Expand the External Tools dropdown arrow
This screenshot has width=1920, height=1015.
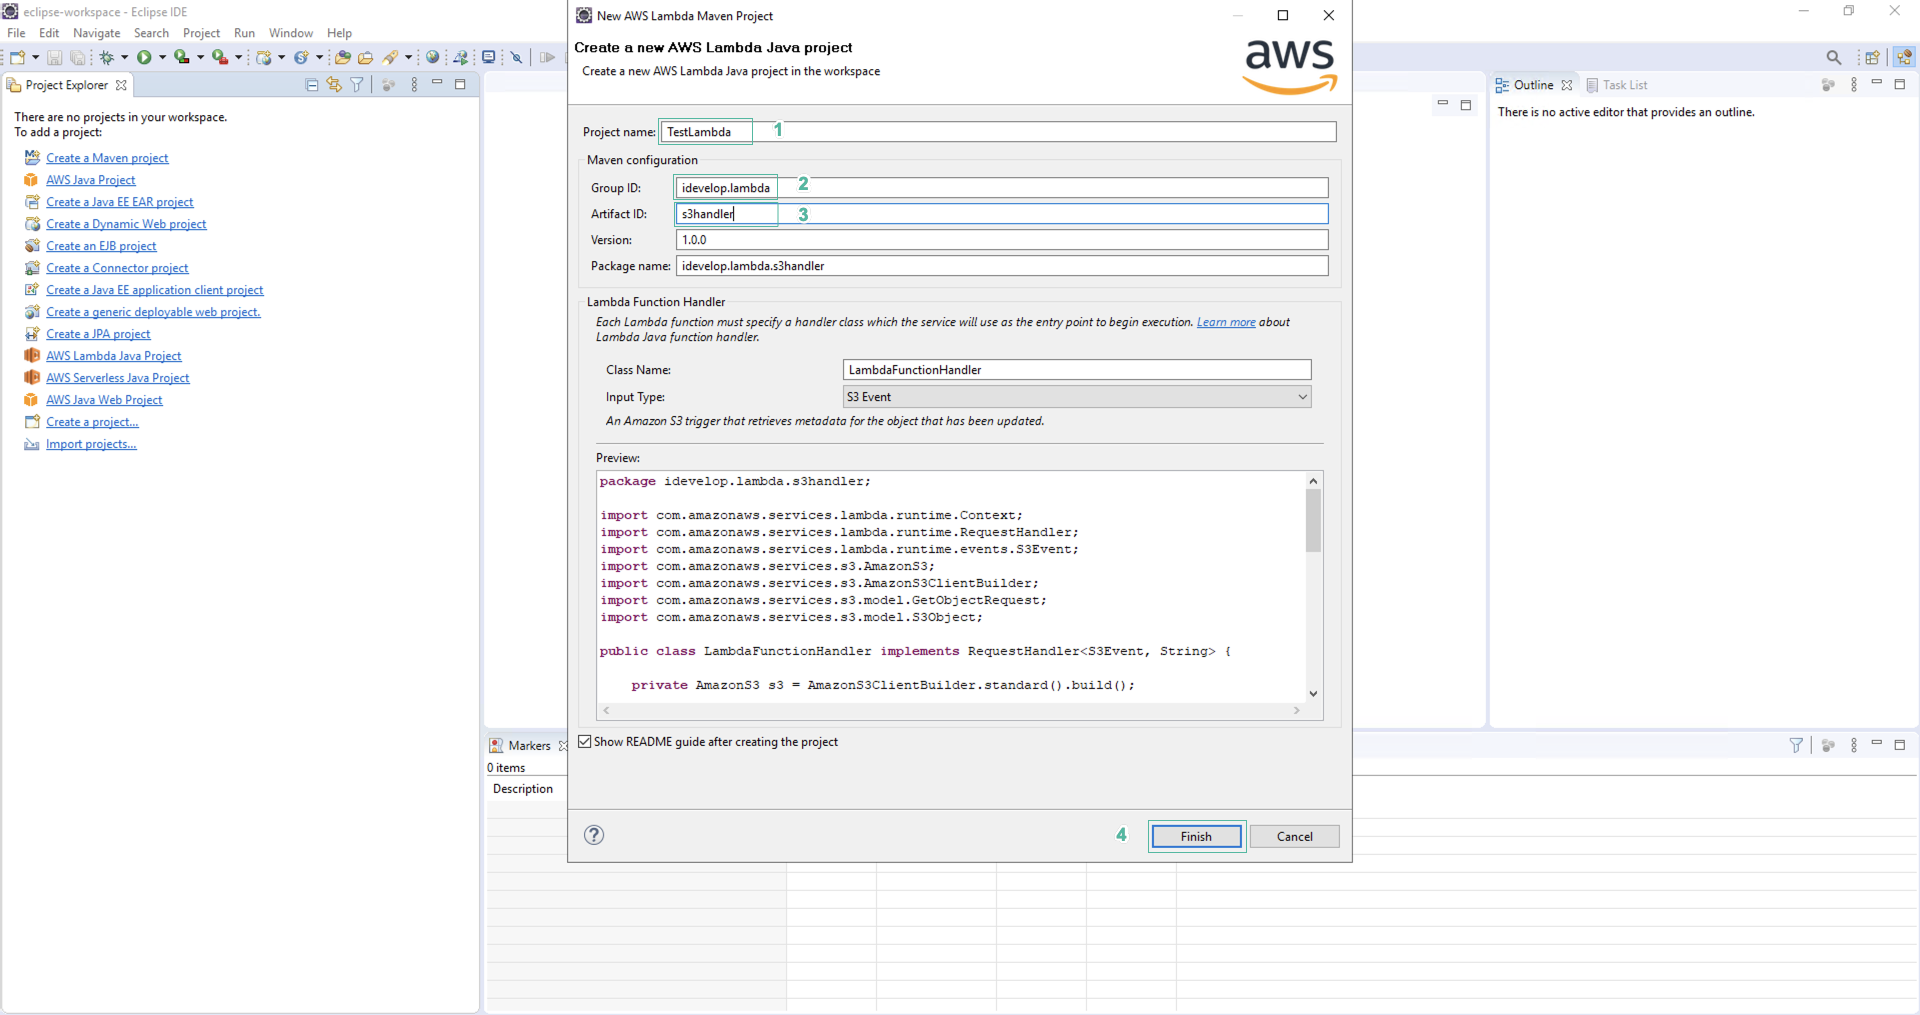(238, 58)
